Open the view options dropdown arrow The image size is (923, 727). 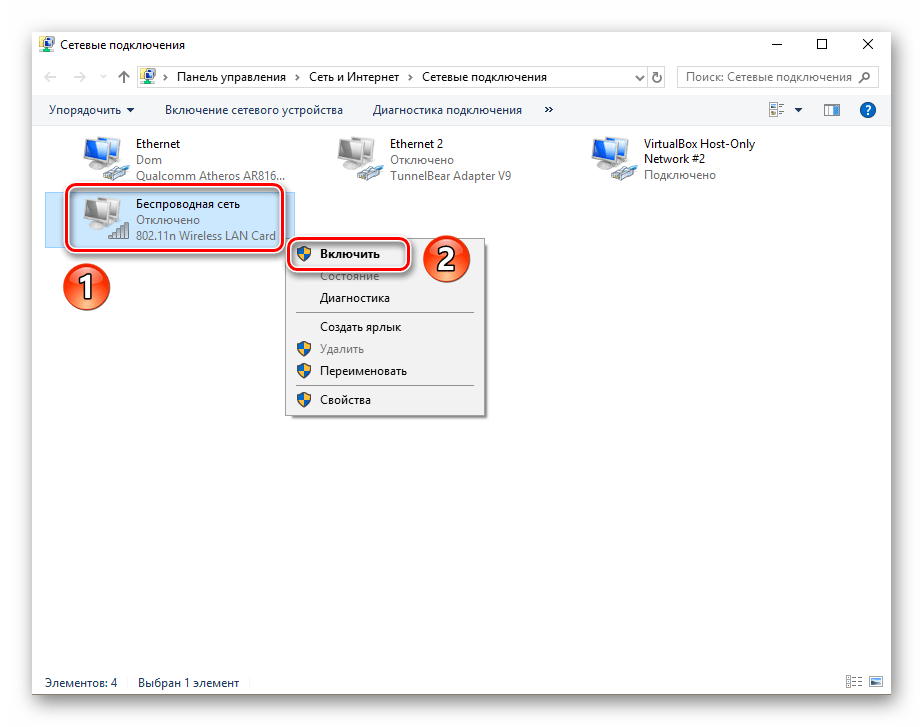(x=799, y=110)
